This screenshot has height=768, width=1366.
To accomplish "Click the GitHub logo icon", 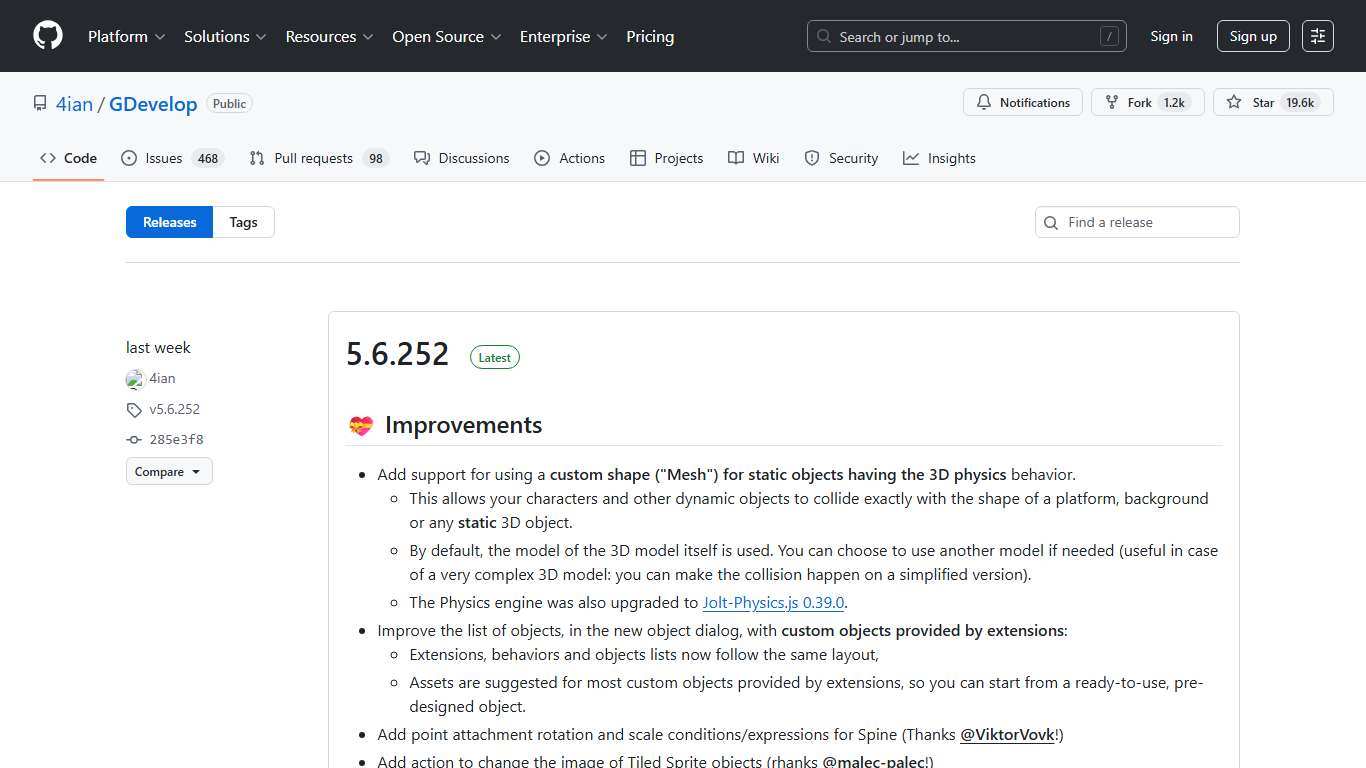I will (x=47, y=36).
